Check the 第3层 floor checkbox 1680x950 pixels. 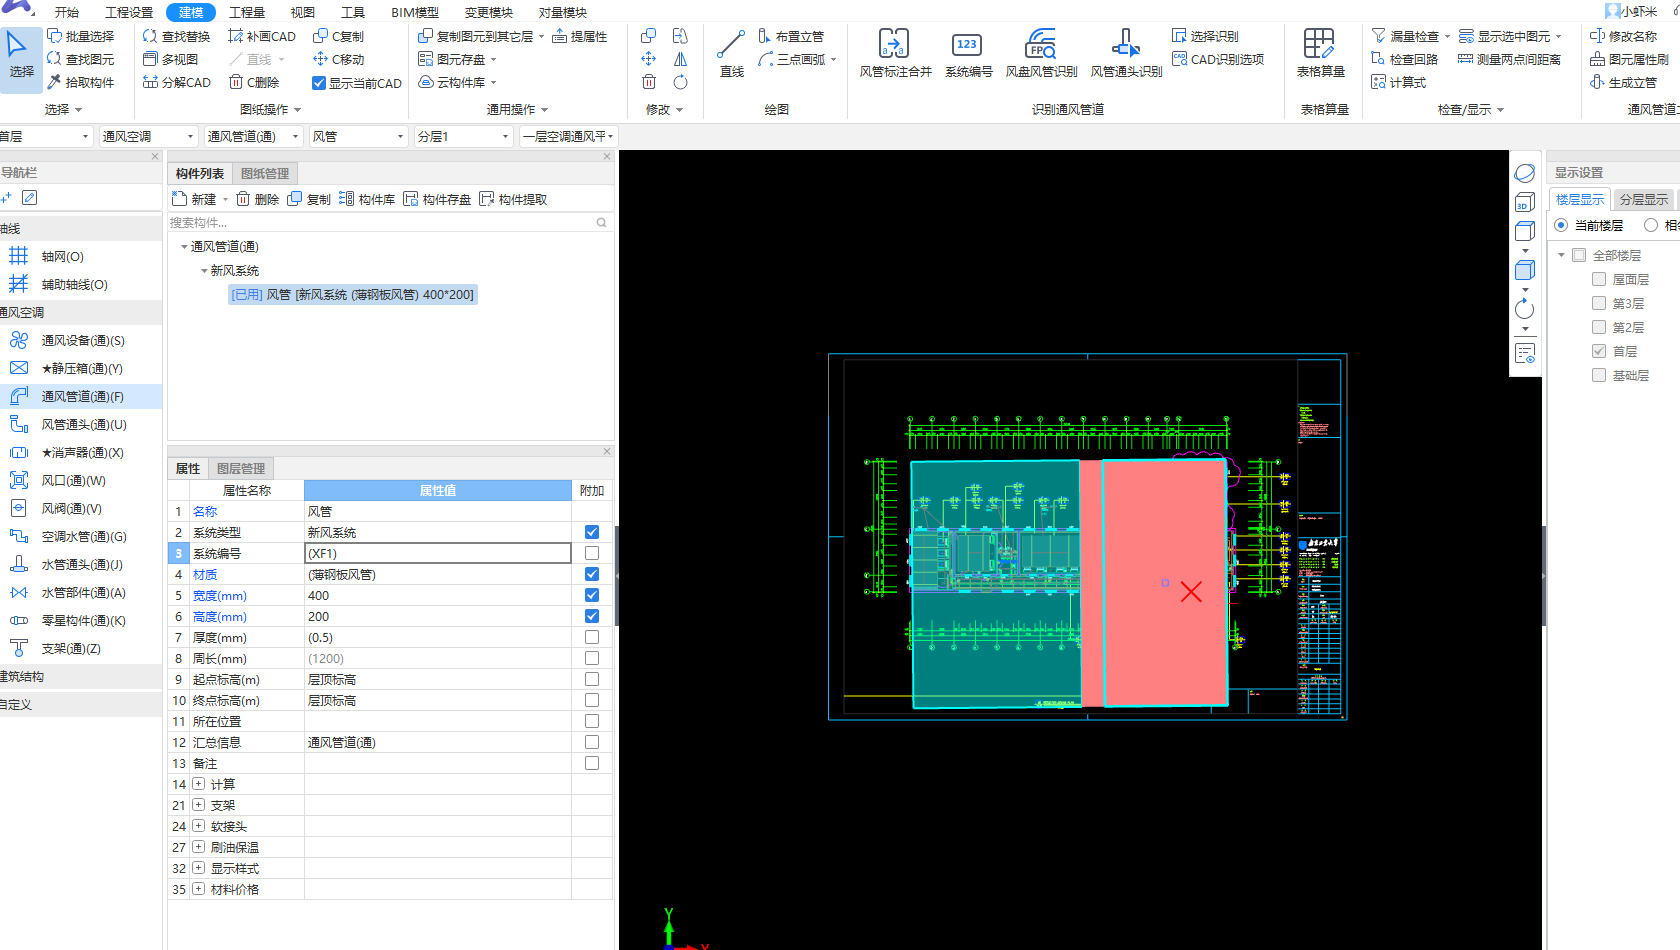click(x=1599, y=303)
